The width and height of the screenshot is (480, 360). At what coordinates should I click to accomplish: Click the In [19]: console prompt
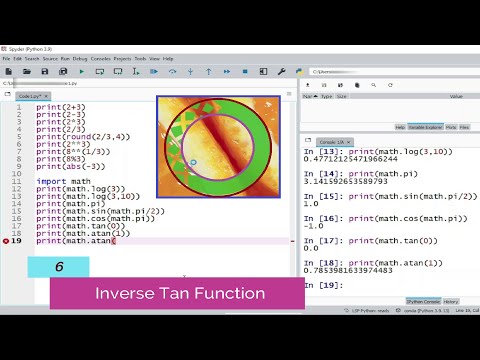click(323, 285)
